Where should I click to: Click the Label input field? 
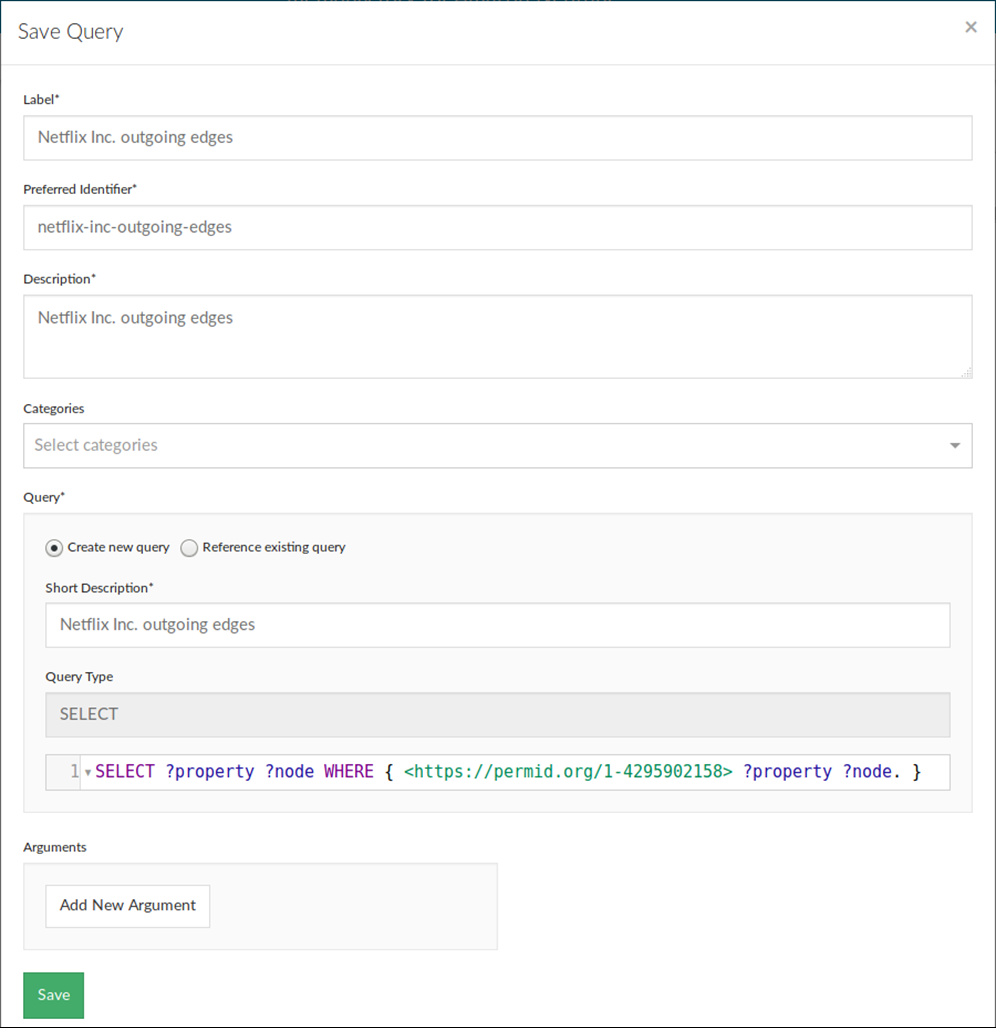pos(498,138)
